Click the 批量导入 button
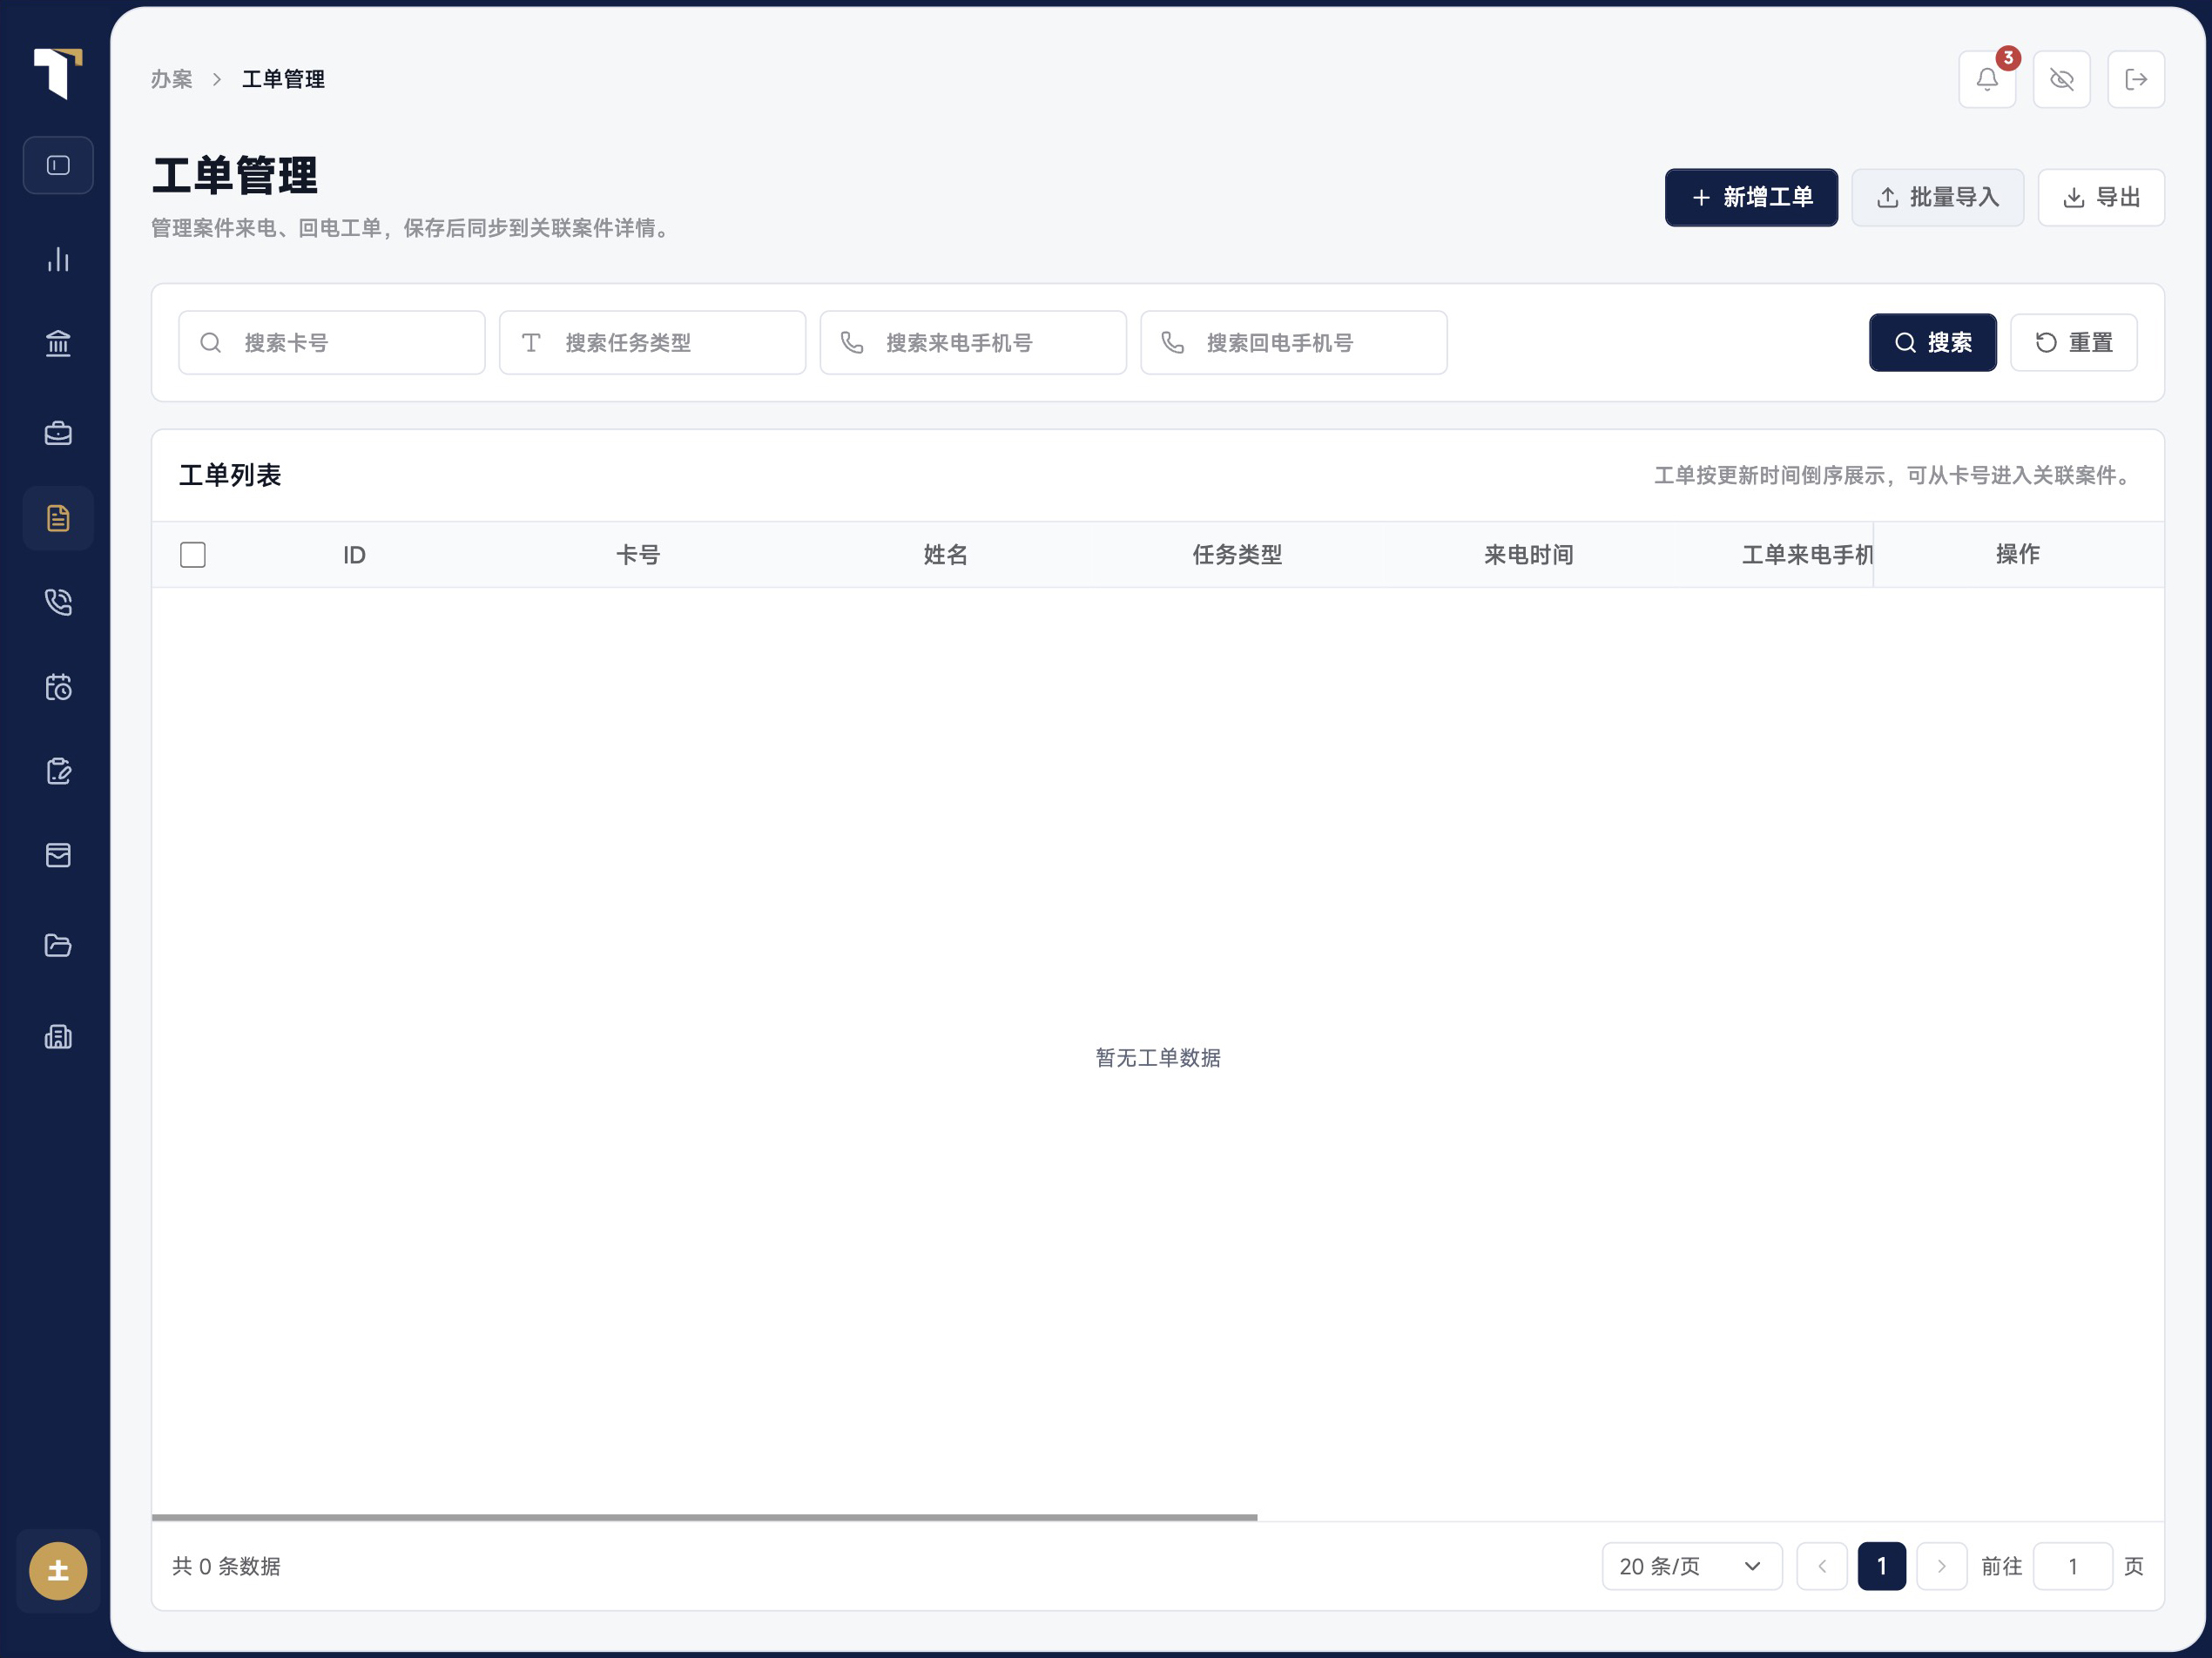This screenshot has height=1658, width=2212. tap(1938, 197)
